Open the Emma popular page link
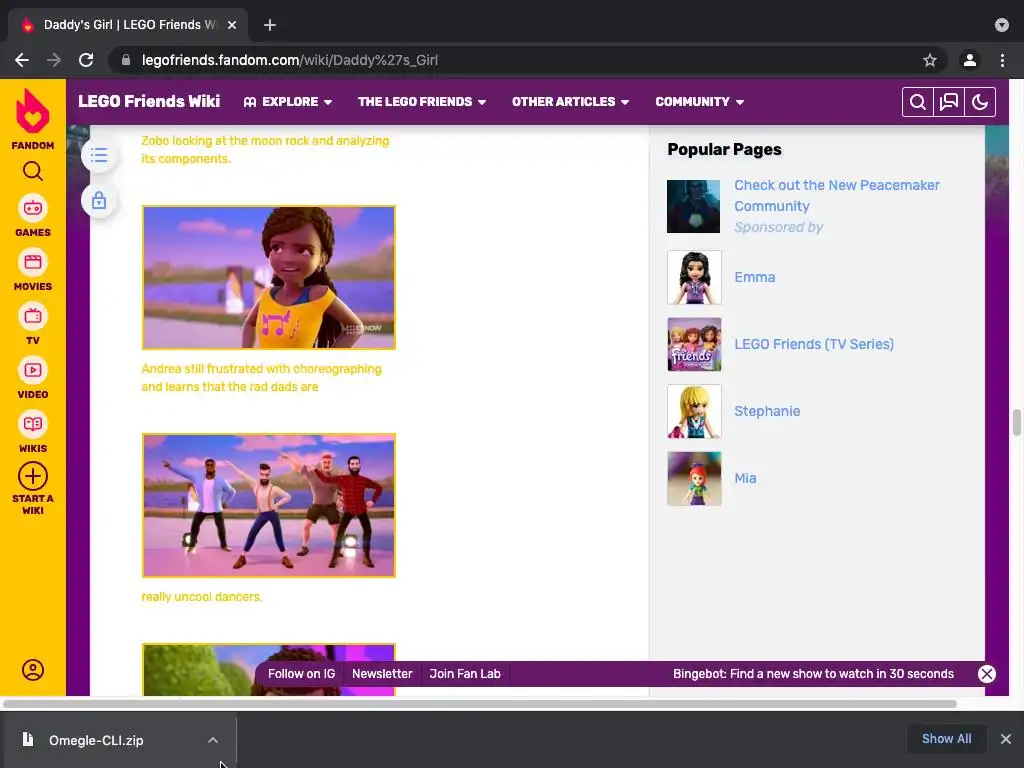1024x768 pixels. (754, 277)
